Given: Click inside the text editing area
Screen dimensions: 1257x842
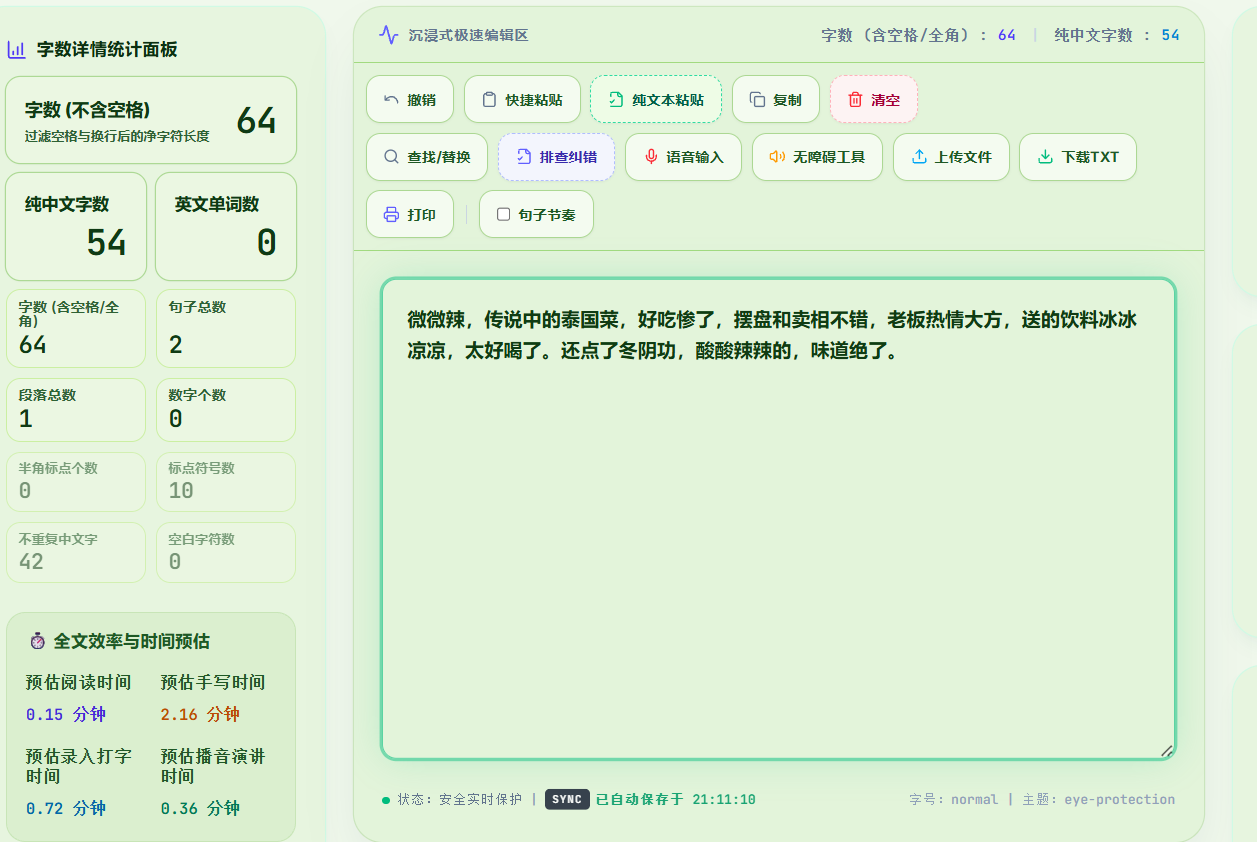Looking at the screenshot, I should (778, 519).
